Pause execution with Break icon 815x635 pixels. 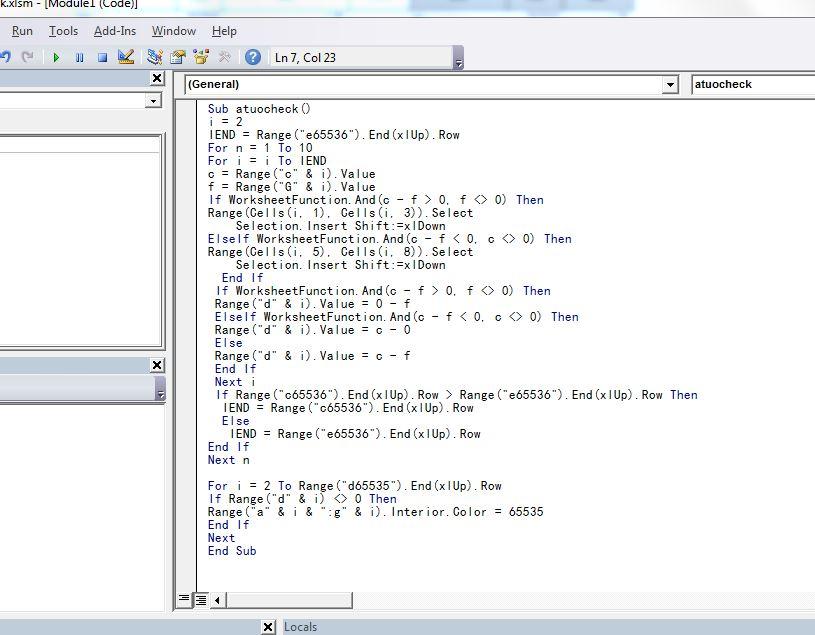80,57
